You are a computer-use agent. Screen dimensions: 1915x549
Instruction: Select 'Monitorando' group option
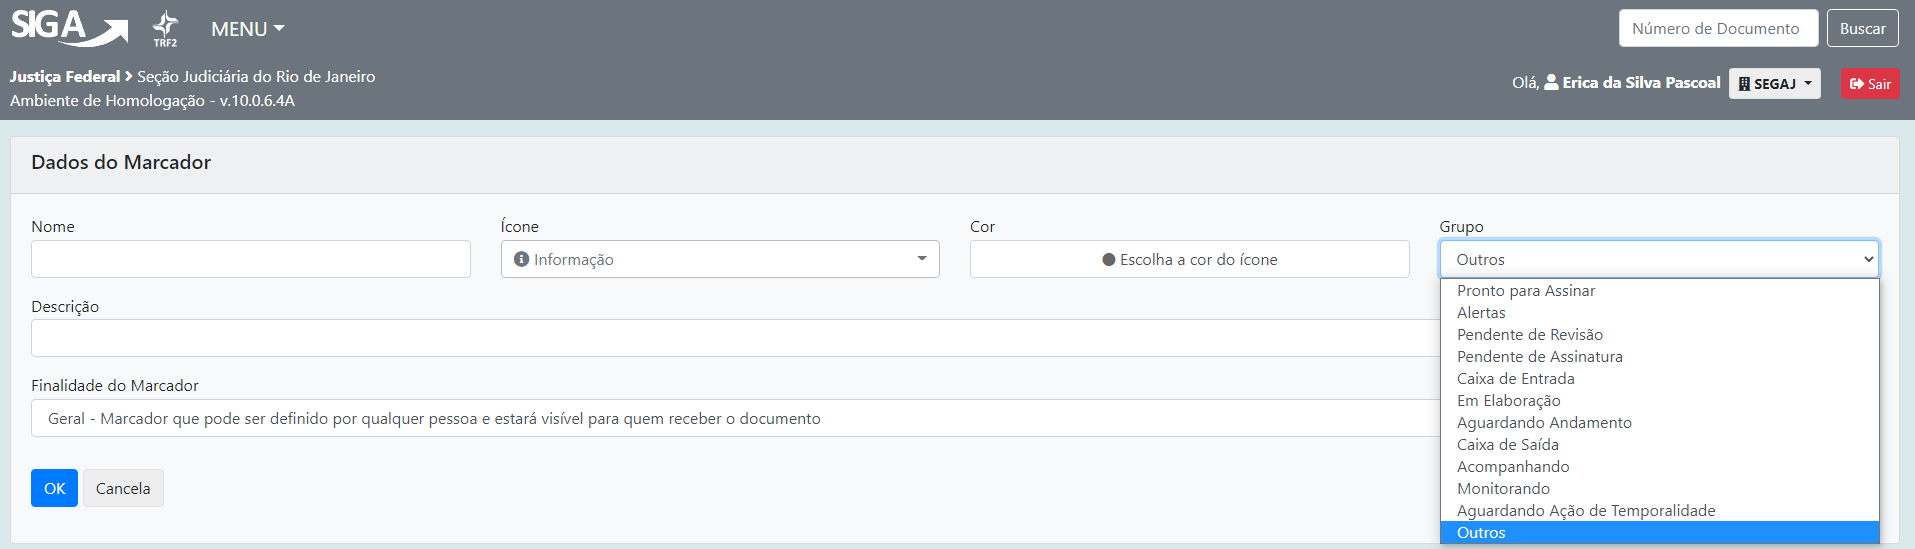1503,489
